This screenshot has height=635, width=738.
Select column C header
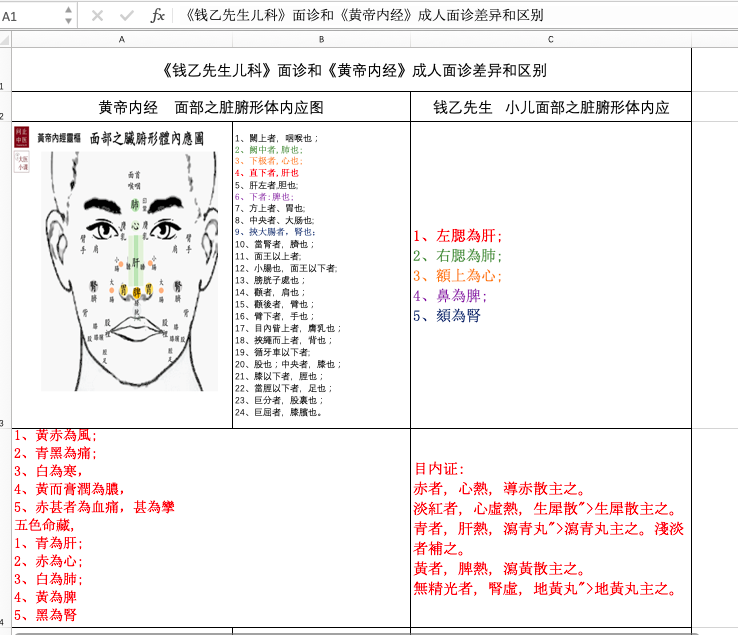click(x=551, y=40)
